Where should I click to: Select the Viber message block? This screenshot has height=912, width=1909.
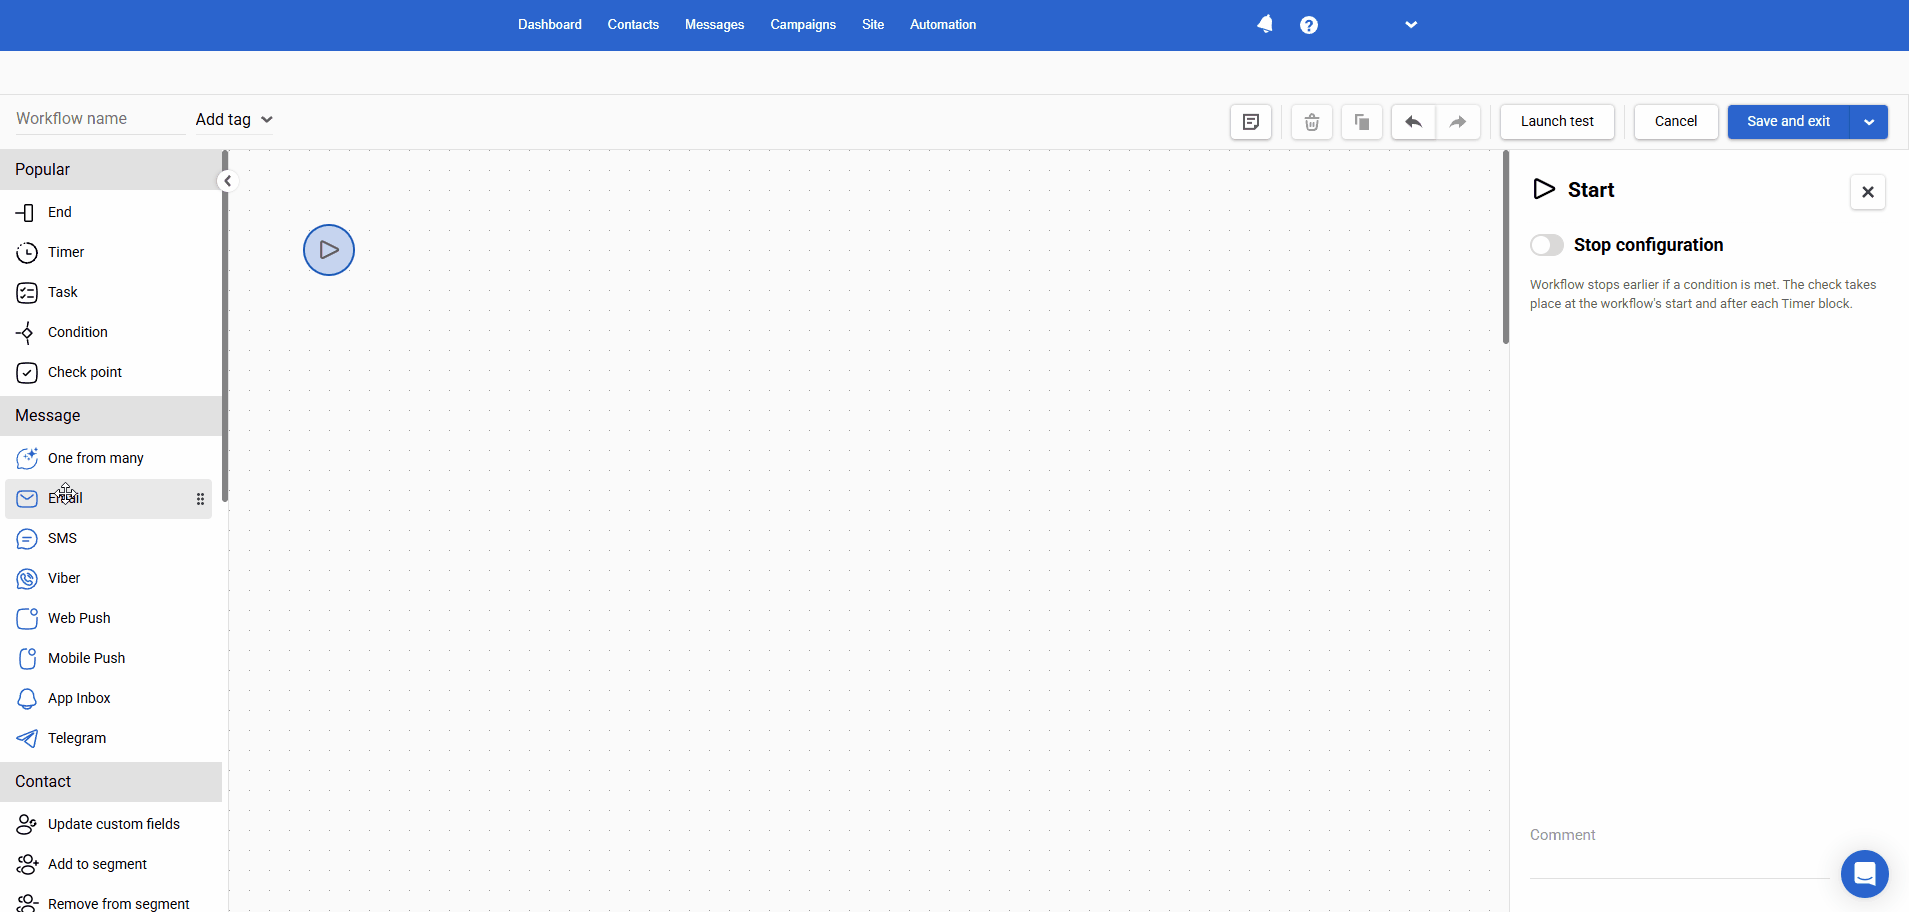[108, 578]
